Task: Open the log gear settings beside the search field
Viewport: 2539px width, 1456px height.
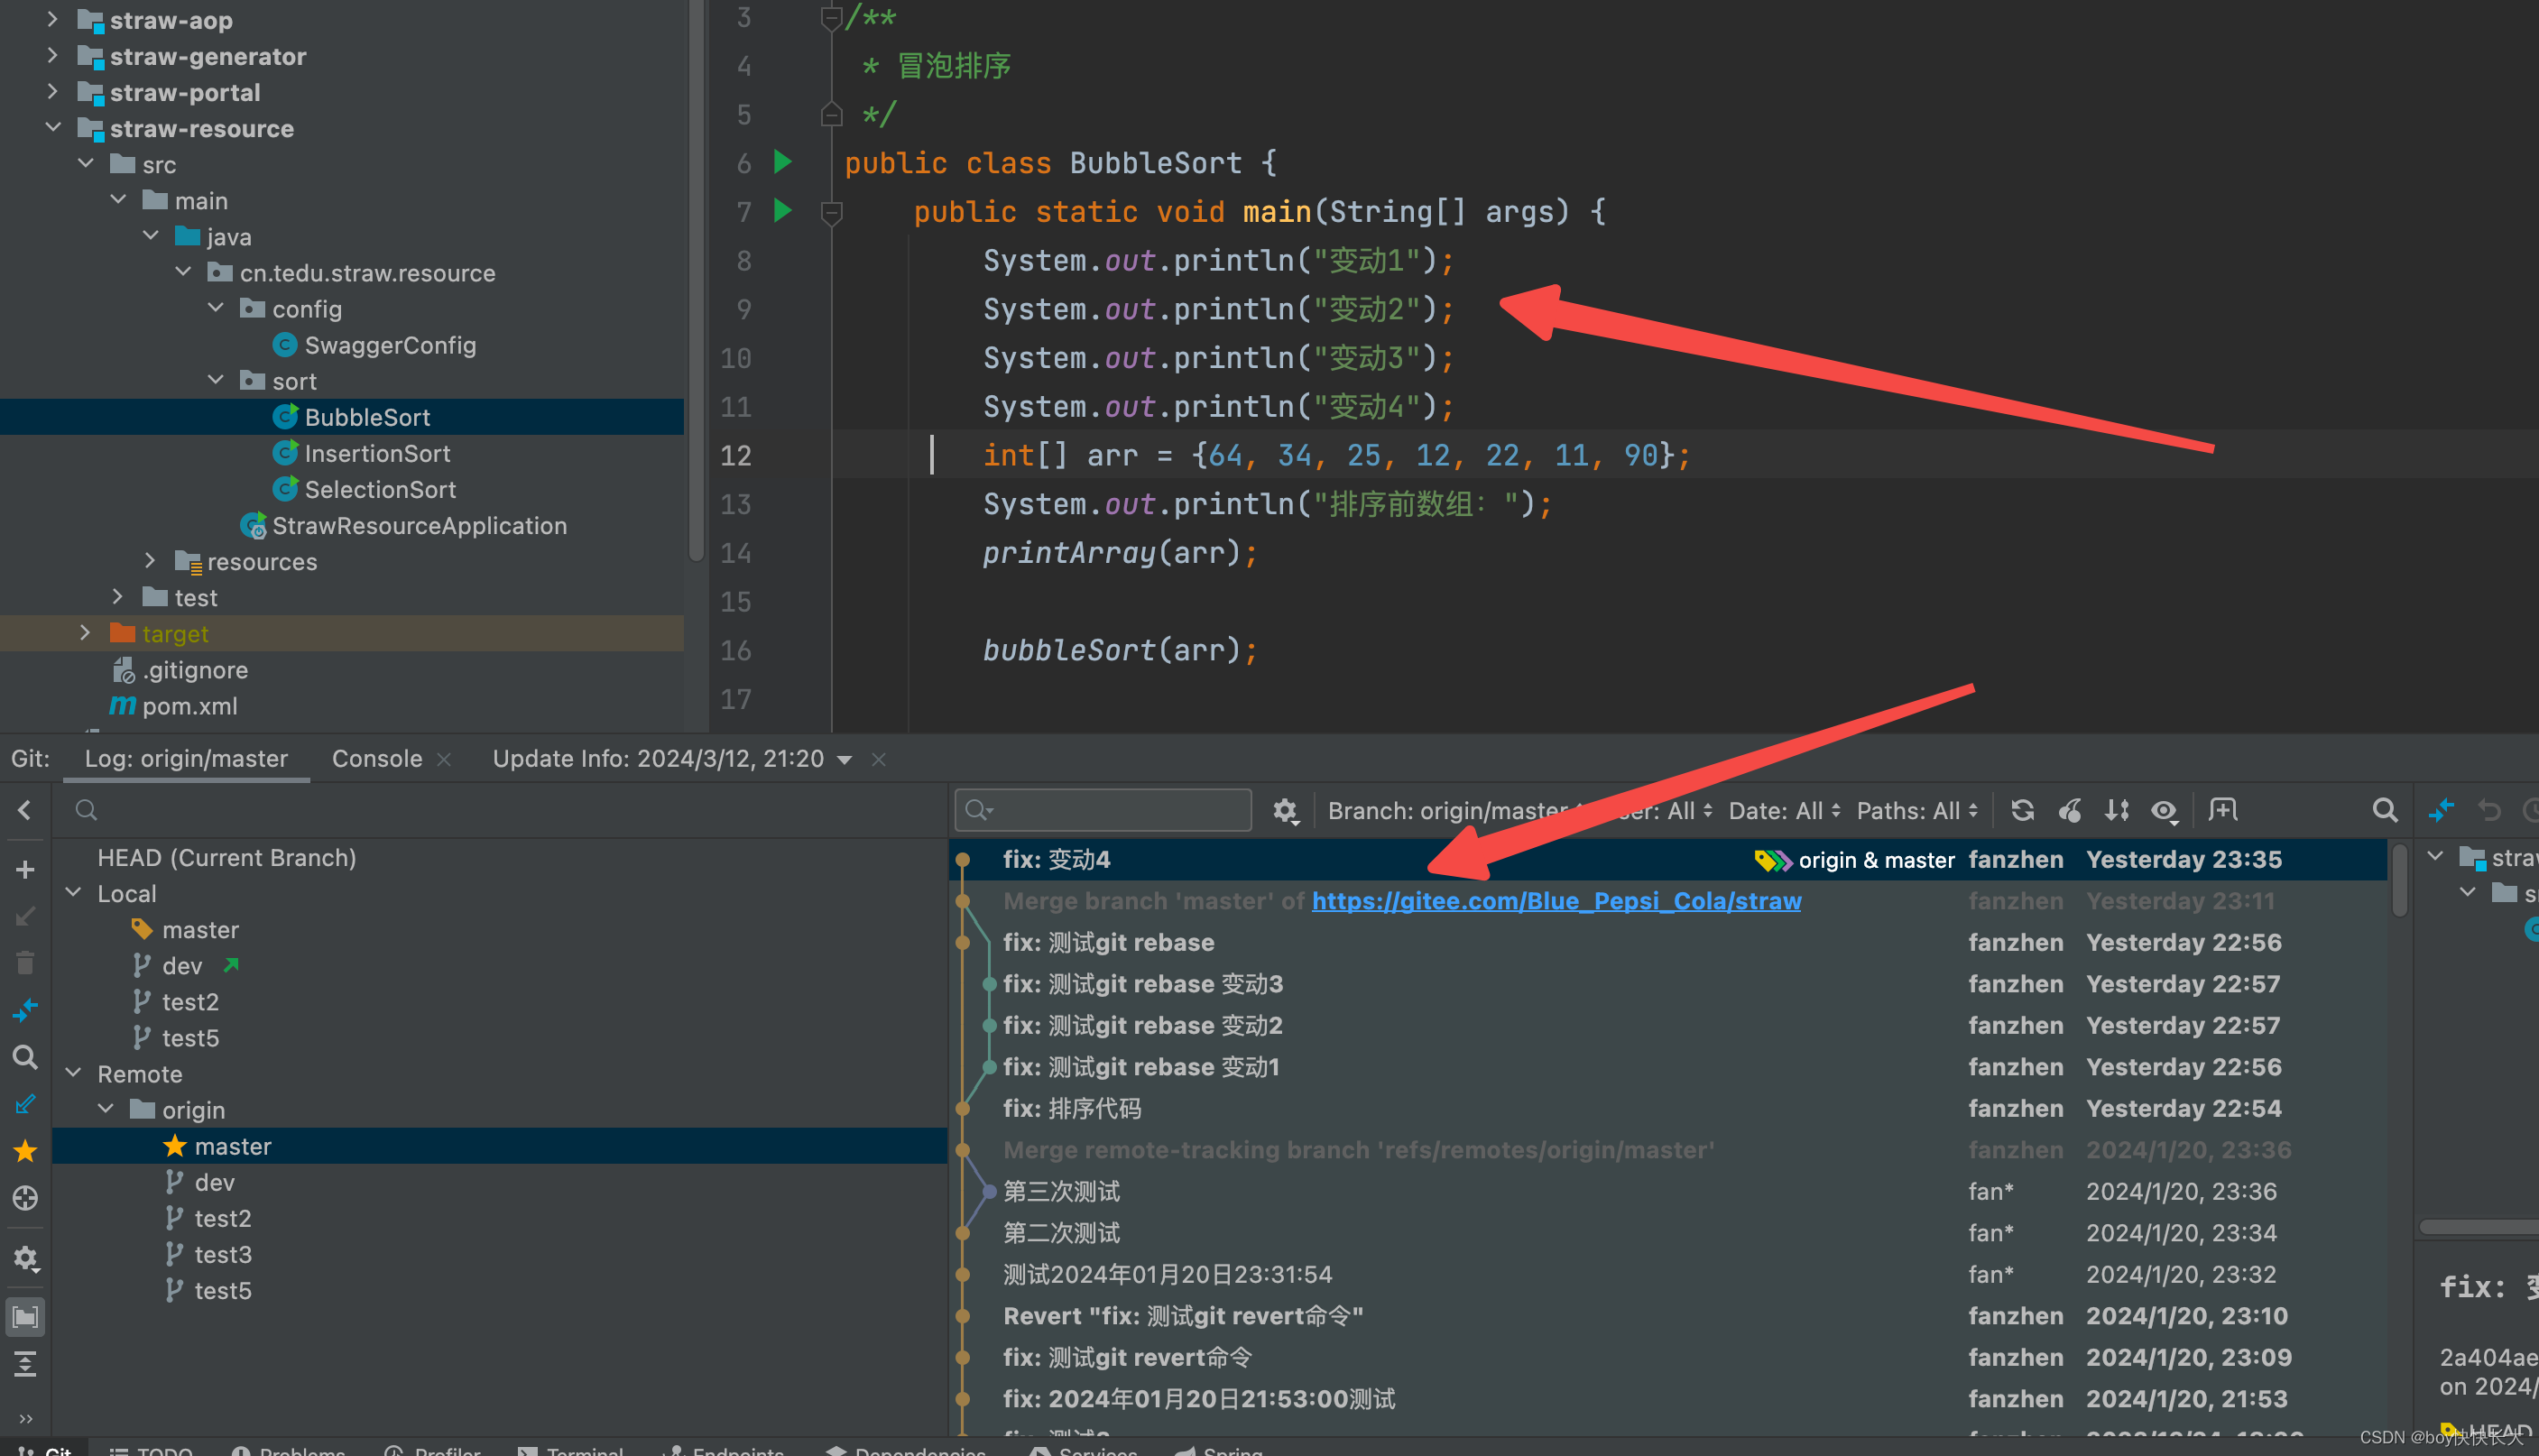Action: (1285, 811)
